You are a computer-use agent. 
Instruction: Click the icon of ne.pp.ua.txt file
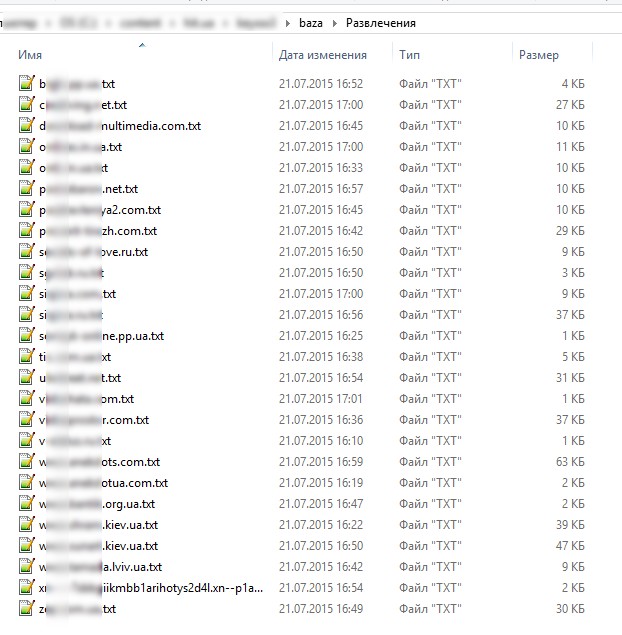tap(27, 335)
